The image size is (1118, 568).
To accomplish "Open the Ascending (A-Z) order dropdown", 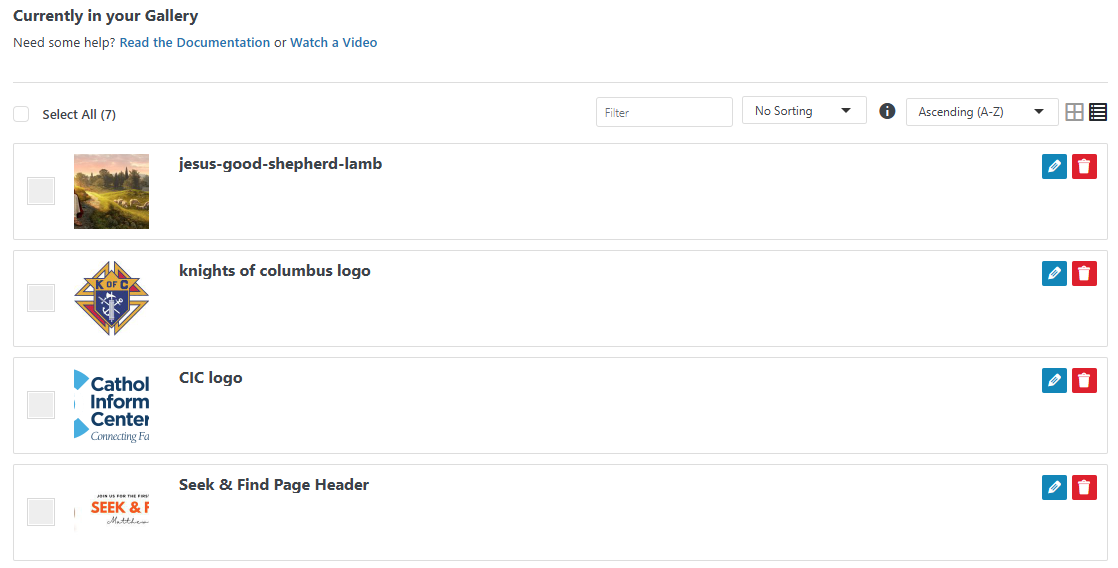I will [x=981, y=112].
